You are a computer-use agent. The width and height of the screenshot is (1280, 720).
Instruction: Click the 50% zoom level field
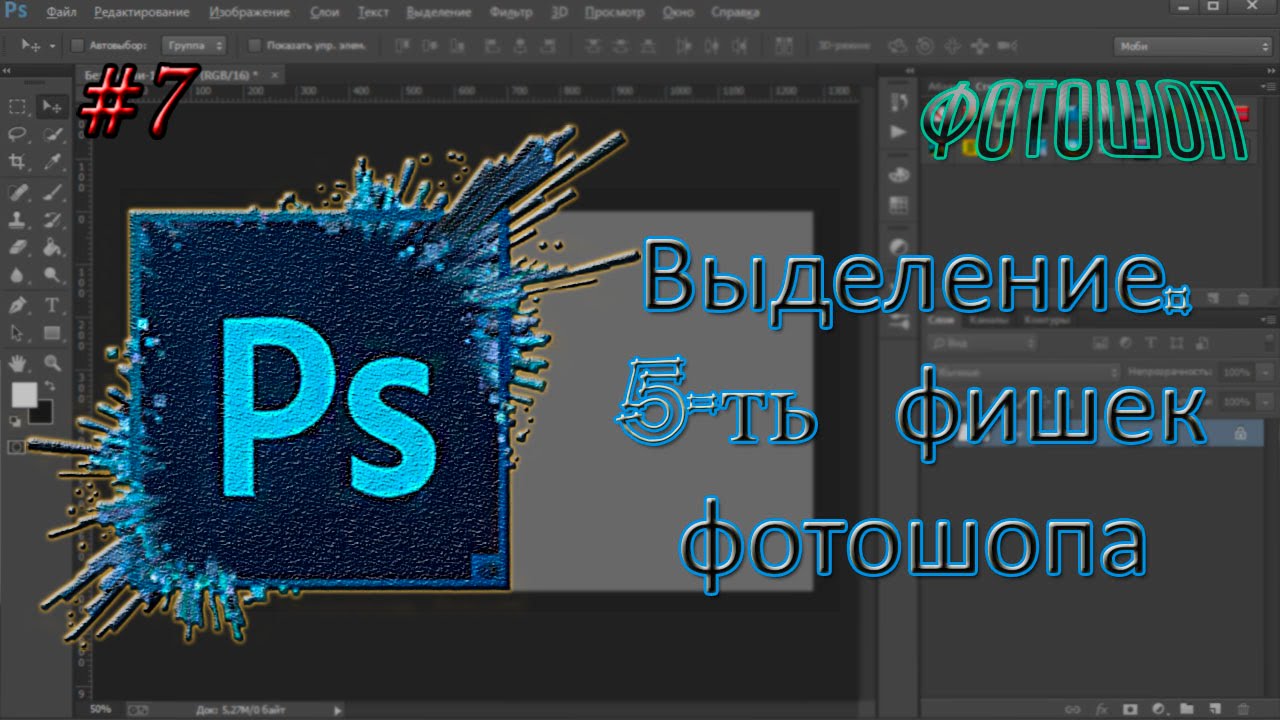[x=100, y=710]
